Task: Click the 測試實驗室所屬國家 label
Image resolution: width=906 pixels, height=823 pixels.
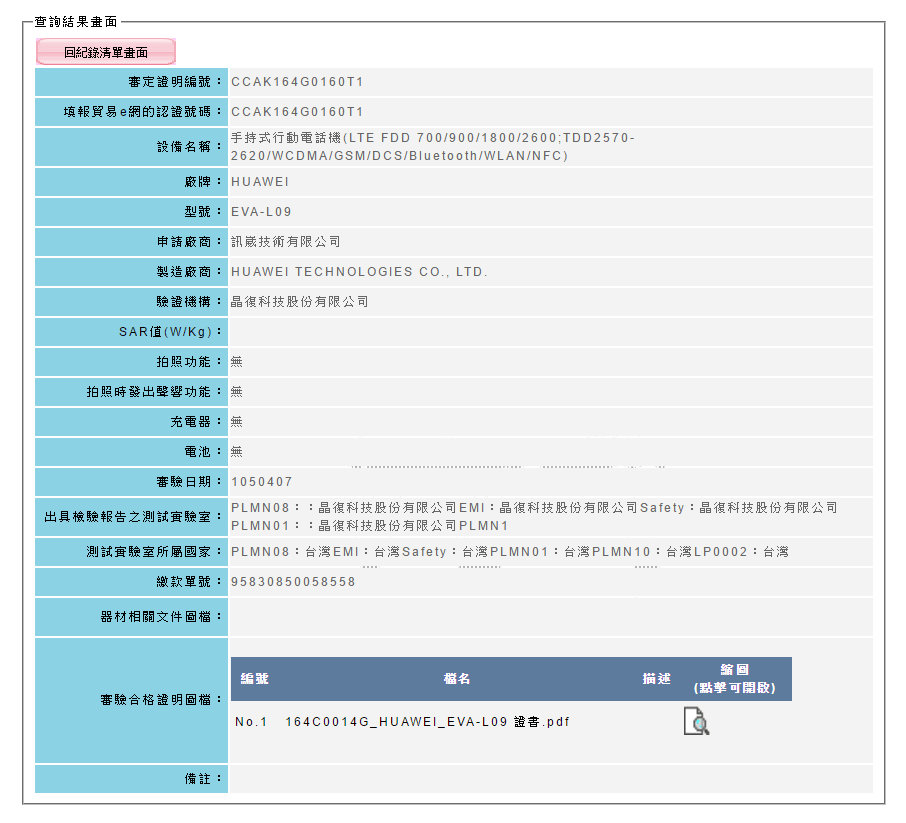Action: tap(154, 552)
